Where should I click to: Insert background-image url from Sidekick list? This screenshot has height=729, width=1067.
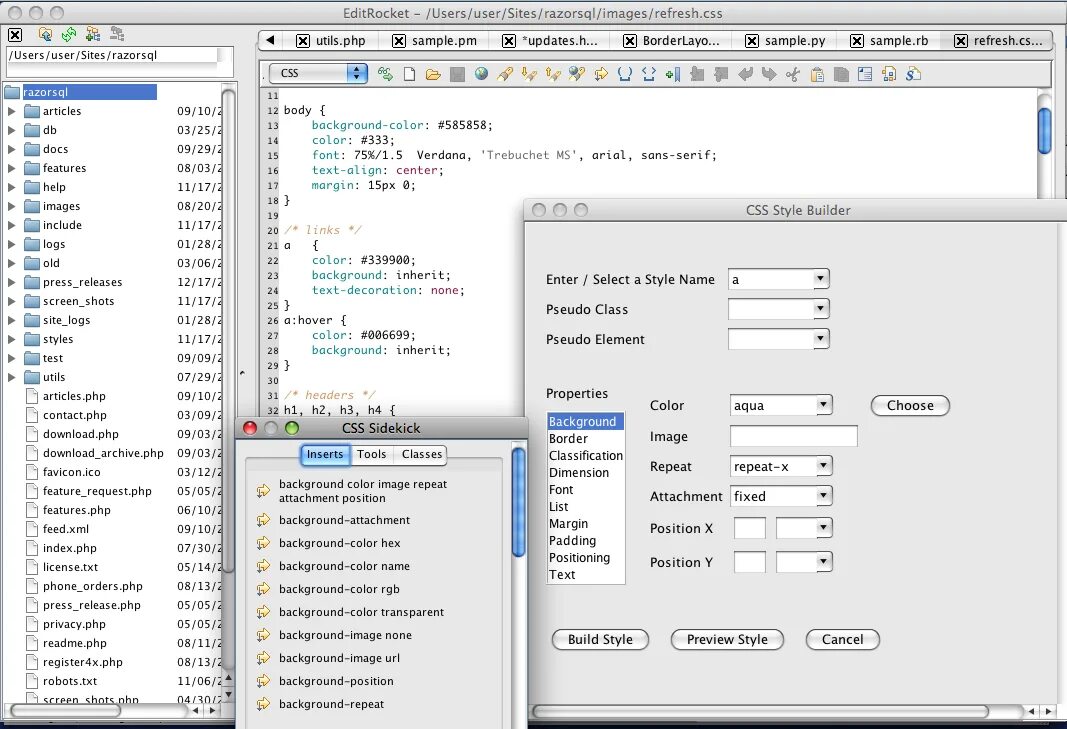point(340,658)
